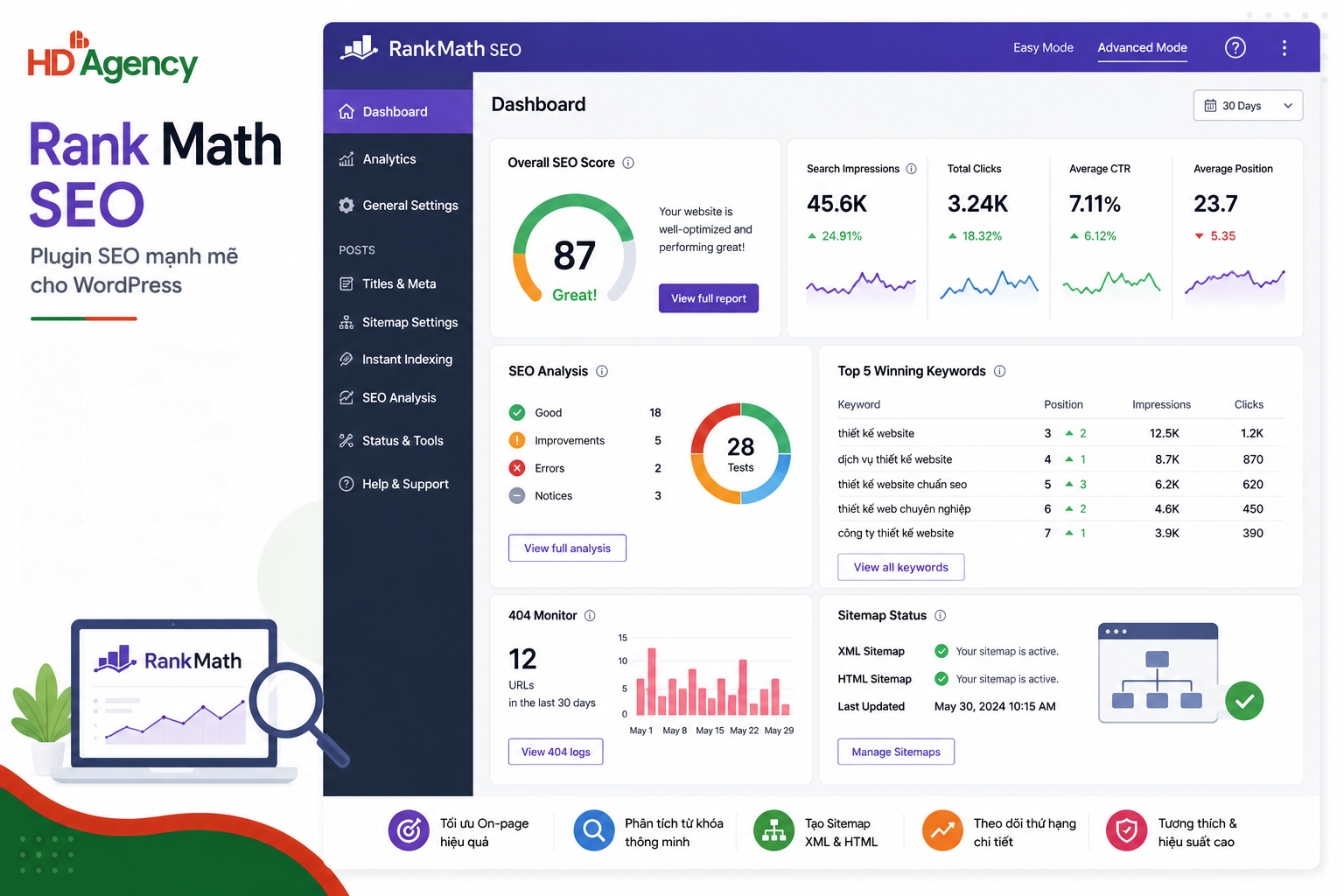1344x896 pixels.
Task: Click the info icon beside 404 Monitor
Action: 590,616
